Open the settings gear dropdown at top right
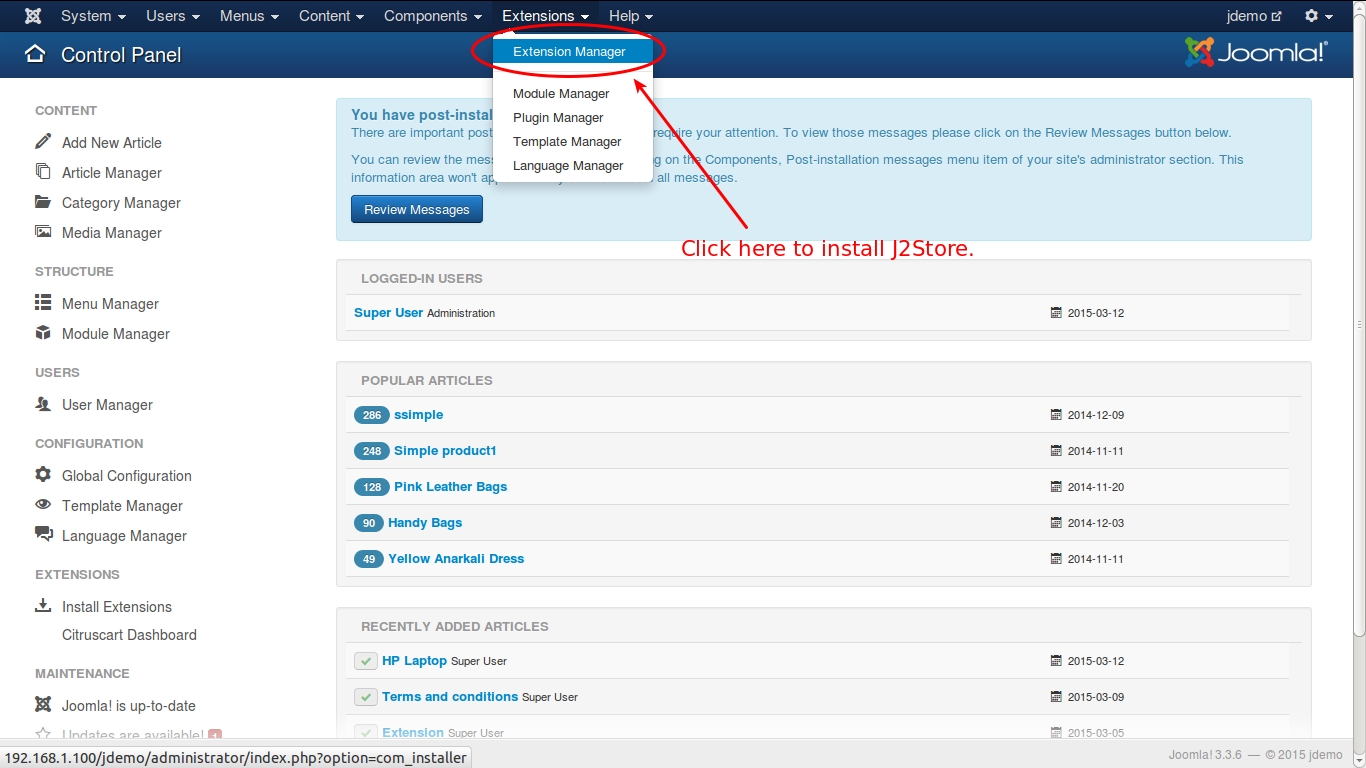Screen dimensions: 1366x768 point(1318,16)
